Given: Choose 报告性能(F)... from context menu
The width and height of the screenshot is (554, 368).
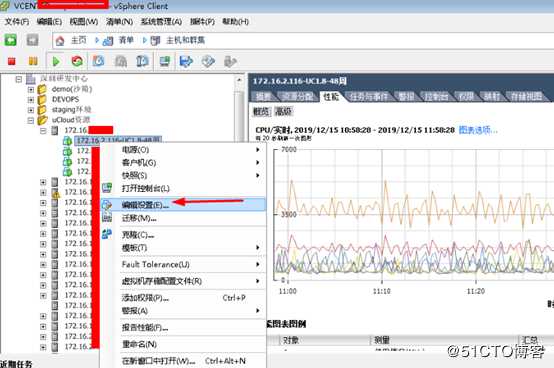Looking at the screenshot, I should coord(183,327).
